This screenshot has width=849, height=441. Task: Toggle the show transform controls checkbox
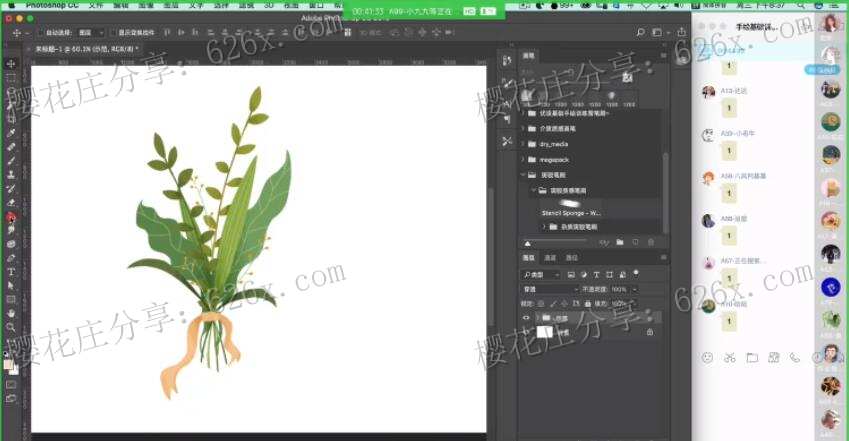[113, 33]
